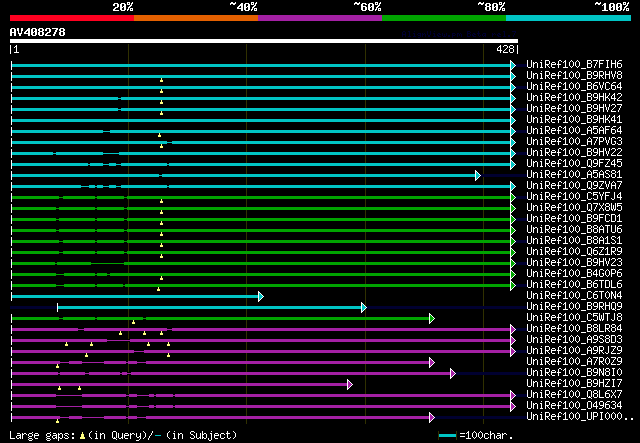Select the UniRef100_C5WTJ8 label
The width and height of the screenshot is (640, 443).
click(x=574, y=318)
